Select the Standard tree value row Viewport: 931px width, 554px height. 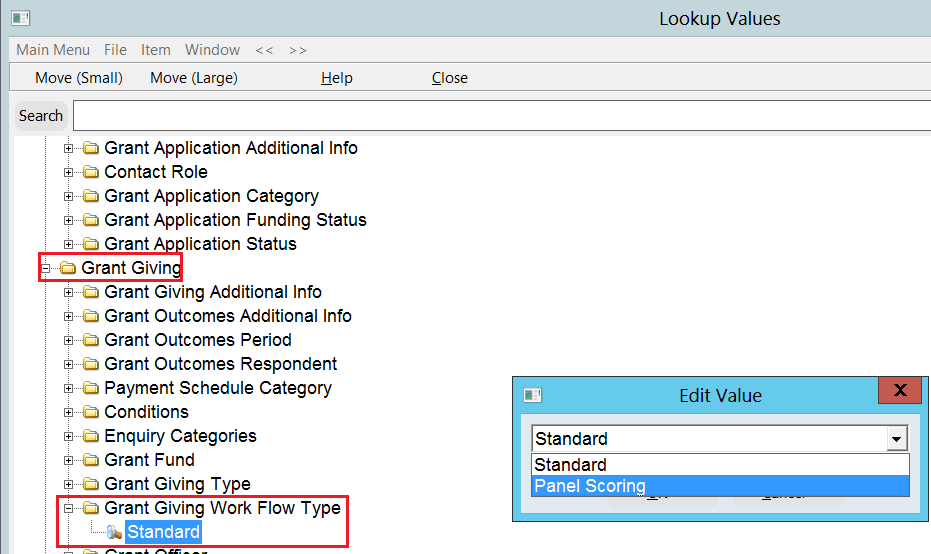[163, 532]
